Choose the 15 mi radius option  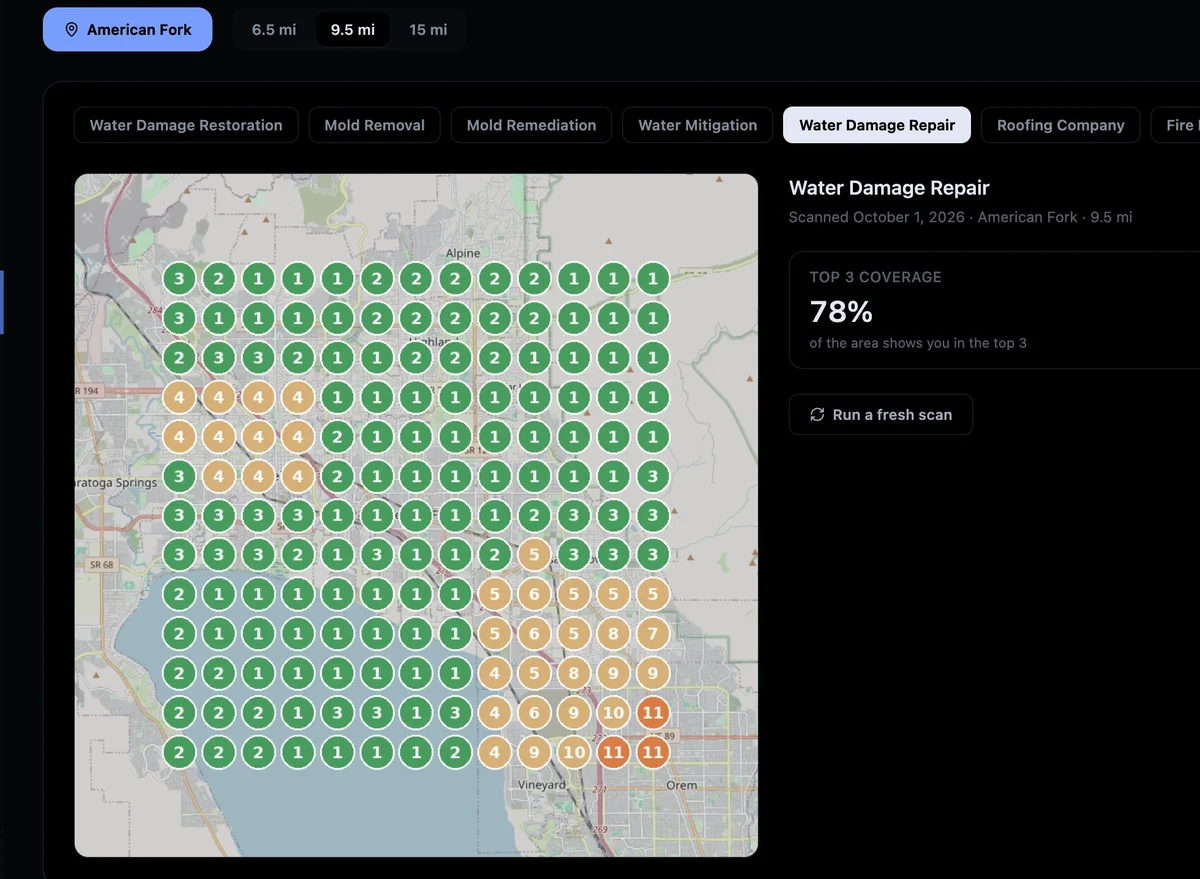pos(428,30)
